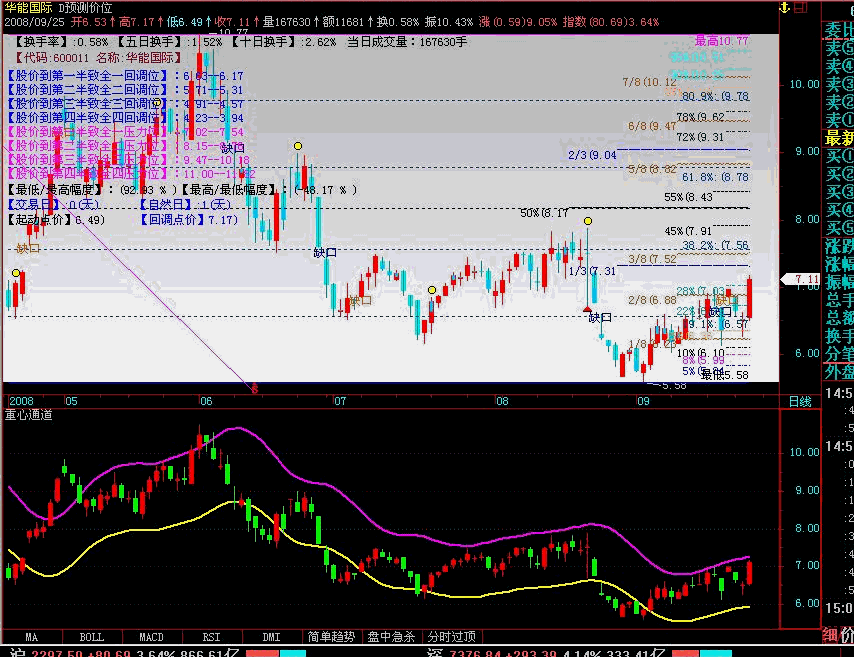The image size is (854, 657).
Task: Click the 38.2%:(7.56 Fibonacci label
Action: click(715, 245)
